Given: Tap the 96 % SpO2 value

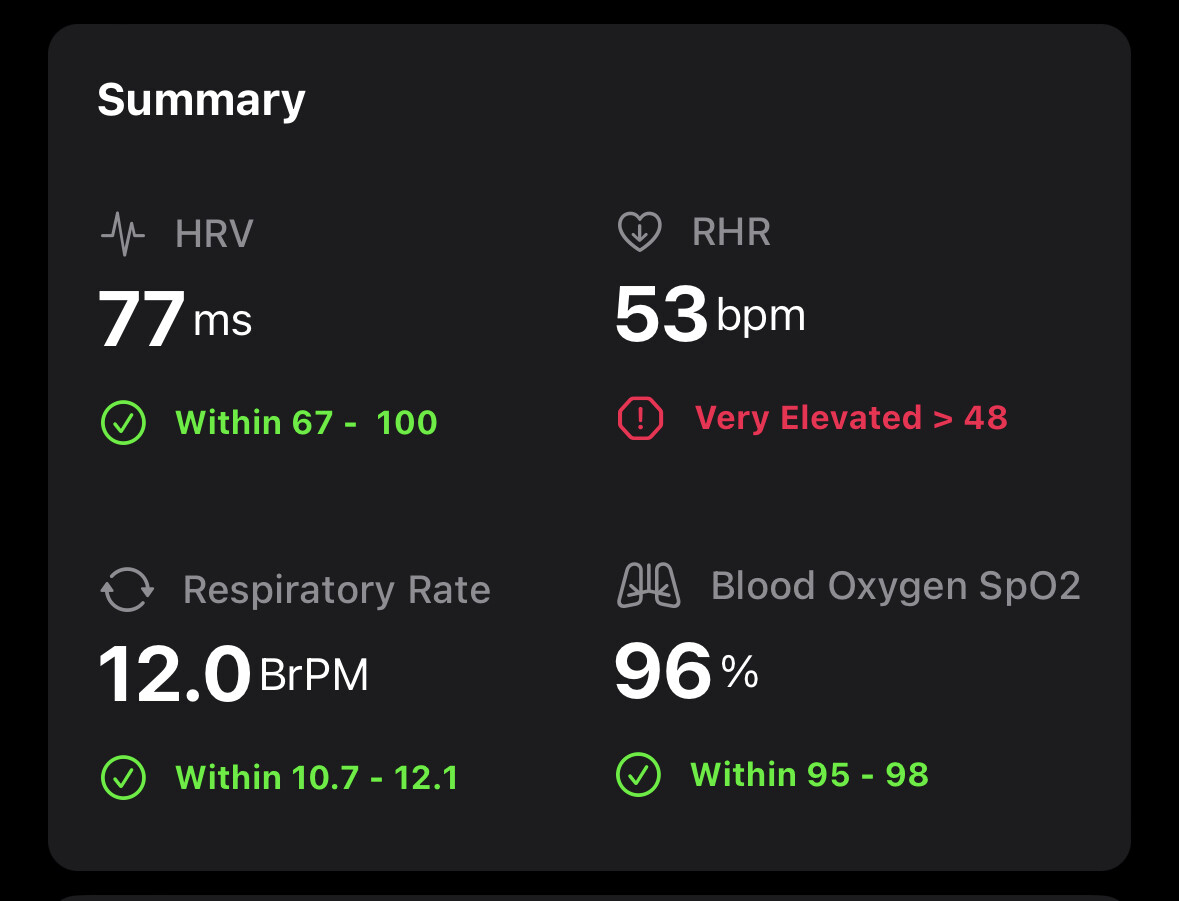Looking at the screenshot, I should pos(686,672).
